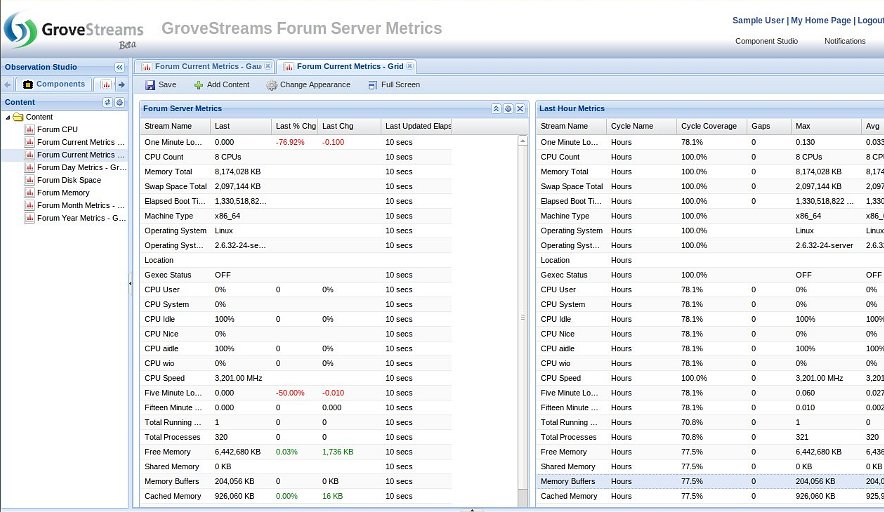The height and width of the screenshot is (512, 884).
Task: Switch the dashboard to Full Screen
Action: pyautogui.click(x=393, y=85)
